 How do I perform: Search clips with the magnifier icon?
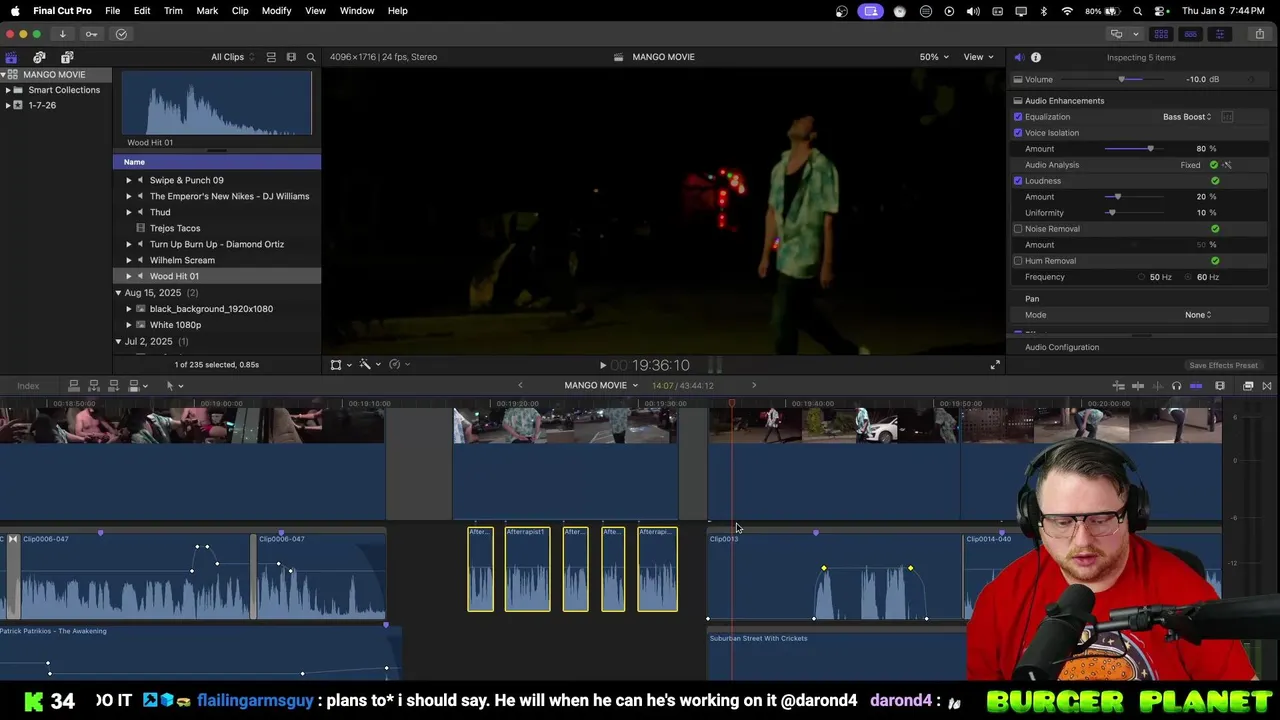(x=311, y=57)
